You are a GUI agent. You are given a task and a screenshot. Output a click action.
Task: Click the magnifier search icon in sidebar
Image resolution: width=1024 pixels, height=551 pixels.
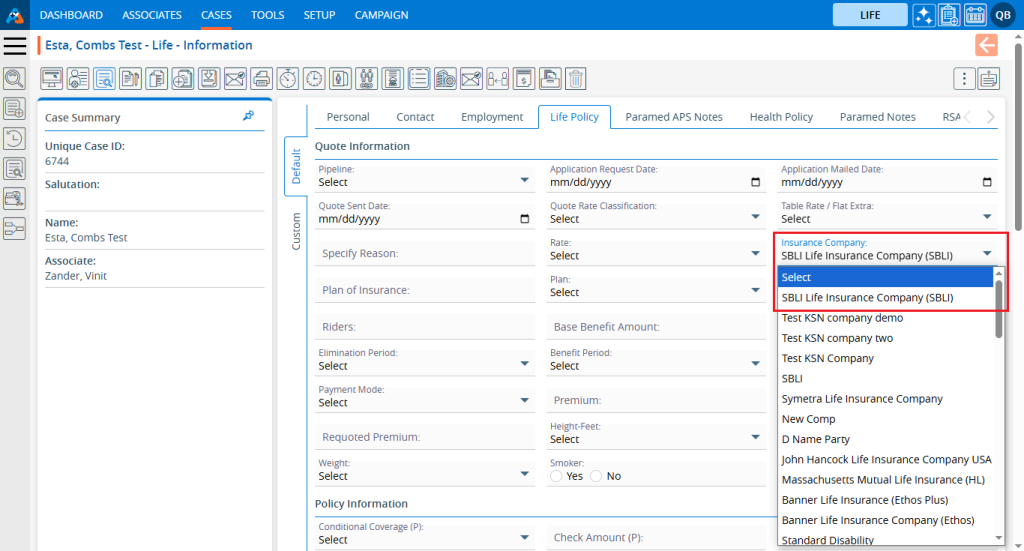14,78
